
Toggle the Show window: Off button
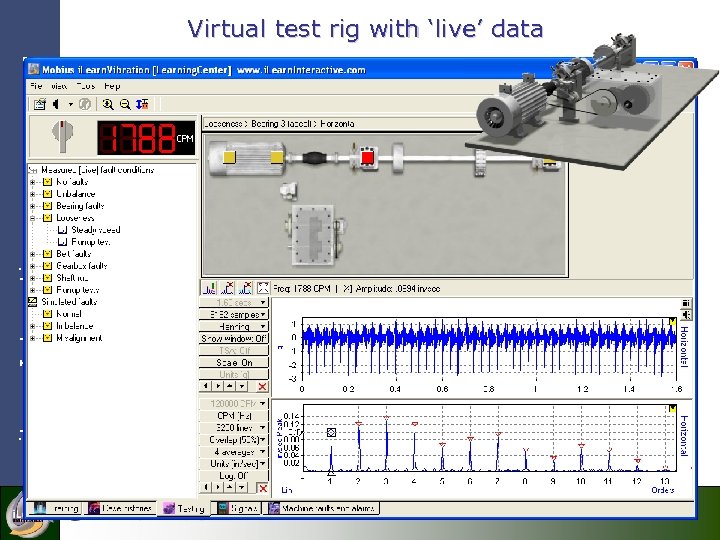click(234, 338)
